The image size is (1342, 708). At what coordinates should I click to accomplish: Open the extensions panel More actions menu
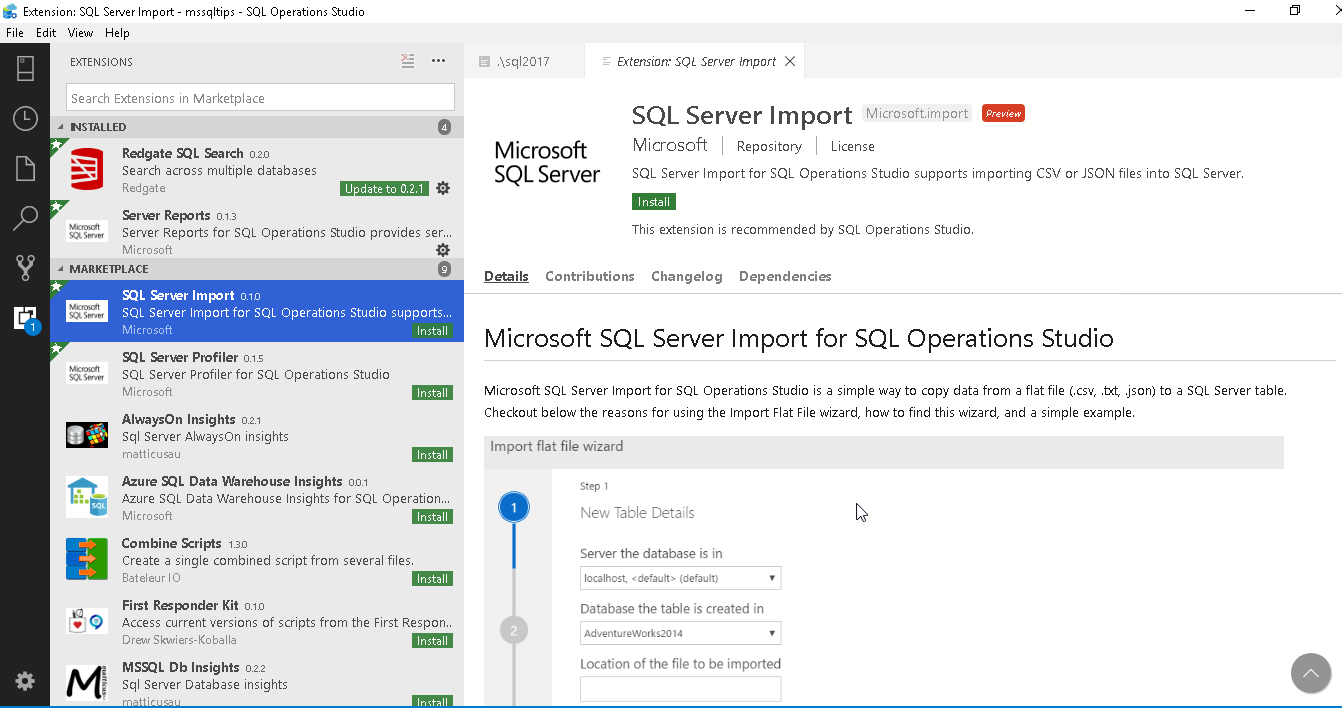(438, 61)
